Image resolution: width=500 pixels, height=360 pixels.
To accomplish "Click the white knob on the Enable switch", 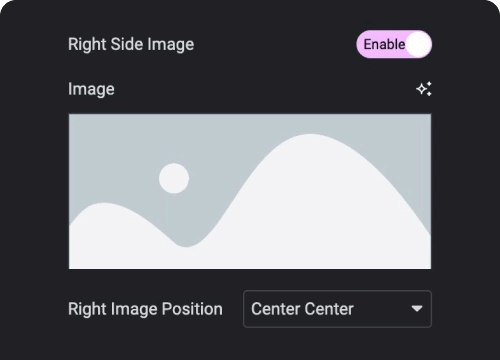I will coord(419,44).
